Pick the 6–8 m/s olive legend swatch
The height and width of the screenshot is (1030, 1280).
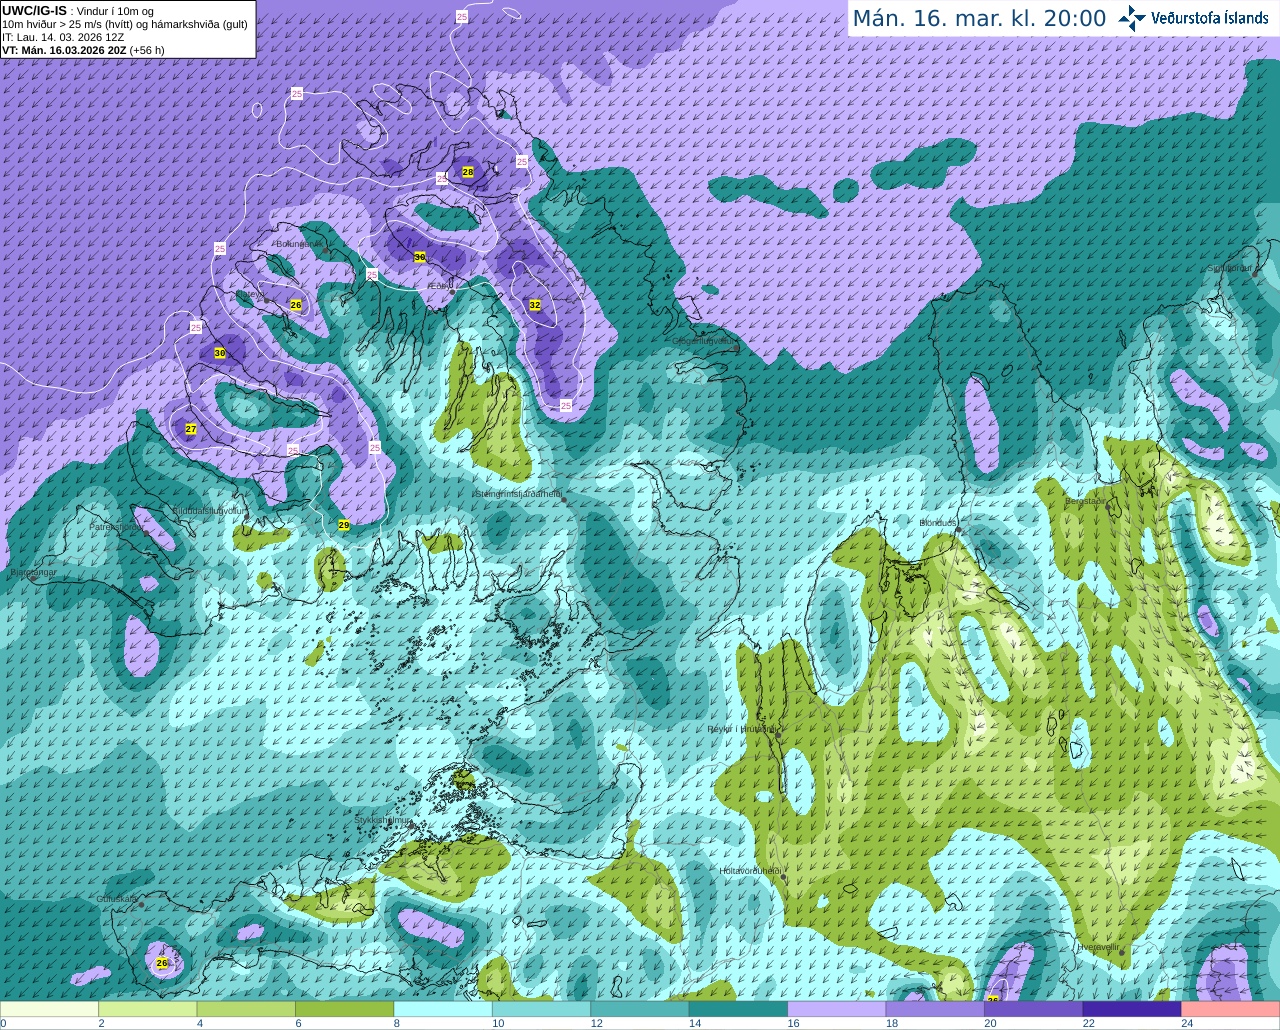pos(345,1009)
